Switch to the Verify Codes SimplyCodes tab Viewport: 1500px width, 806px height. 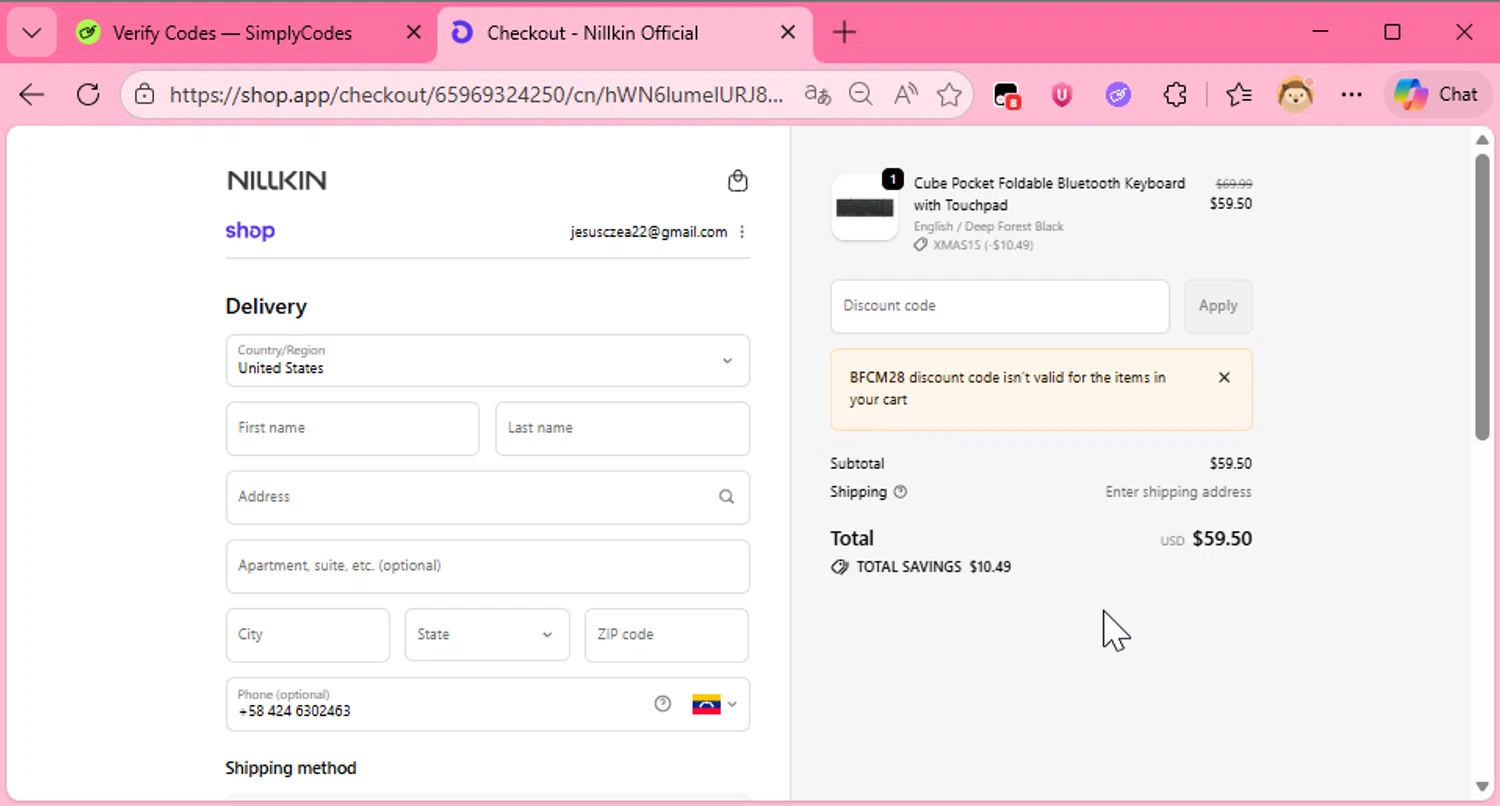point(232,33)
